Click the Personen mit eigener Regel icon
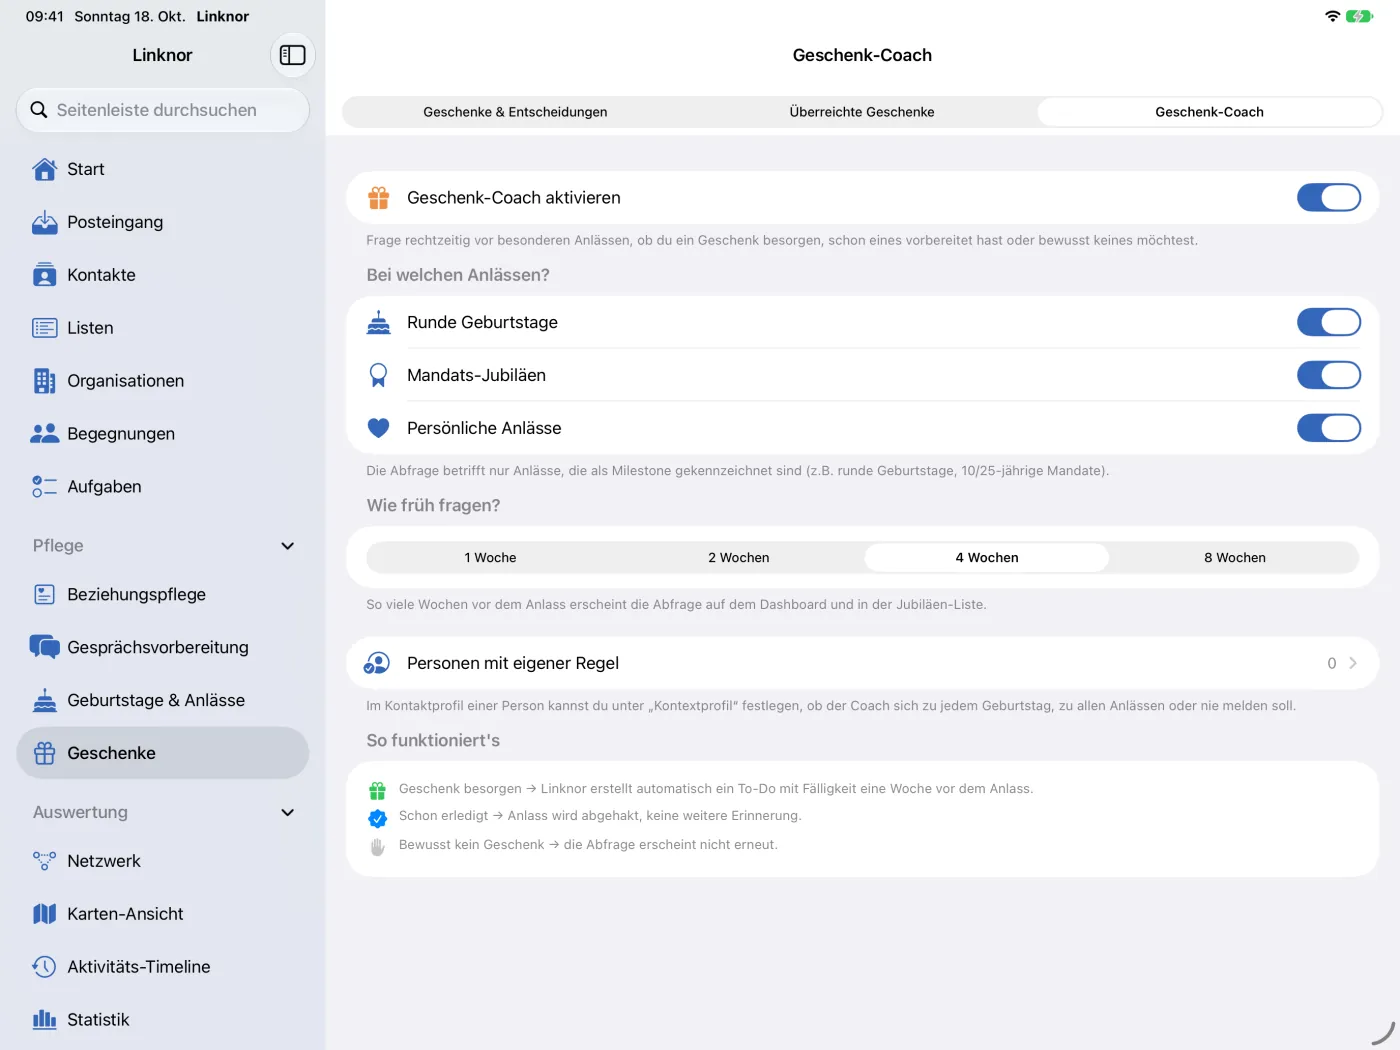1400x1050 pixels. coord(378,663)
